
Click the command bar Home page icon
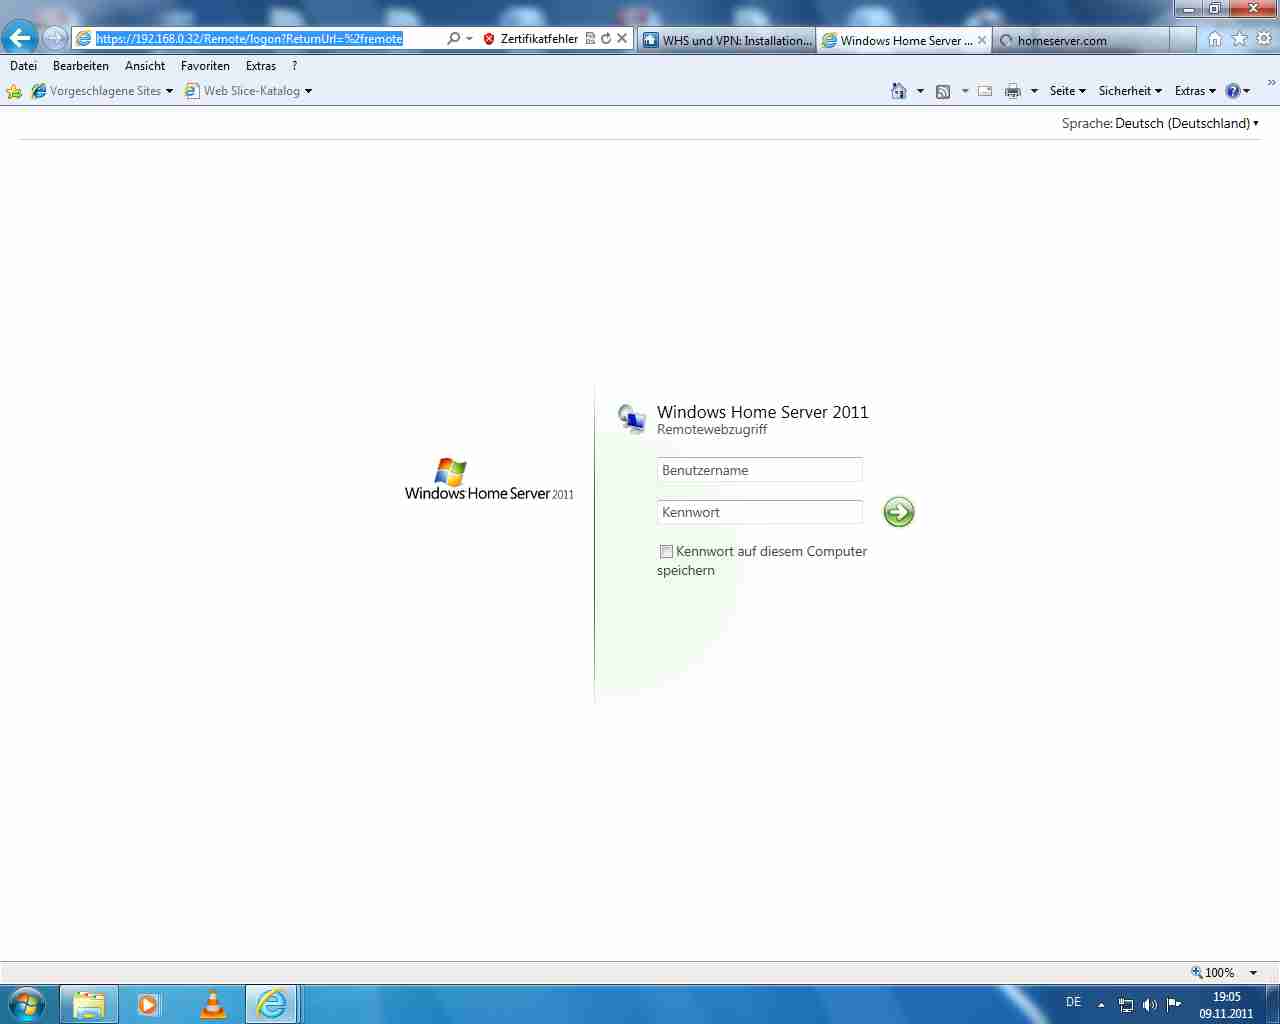click(x=899, y=91)
